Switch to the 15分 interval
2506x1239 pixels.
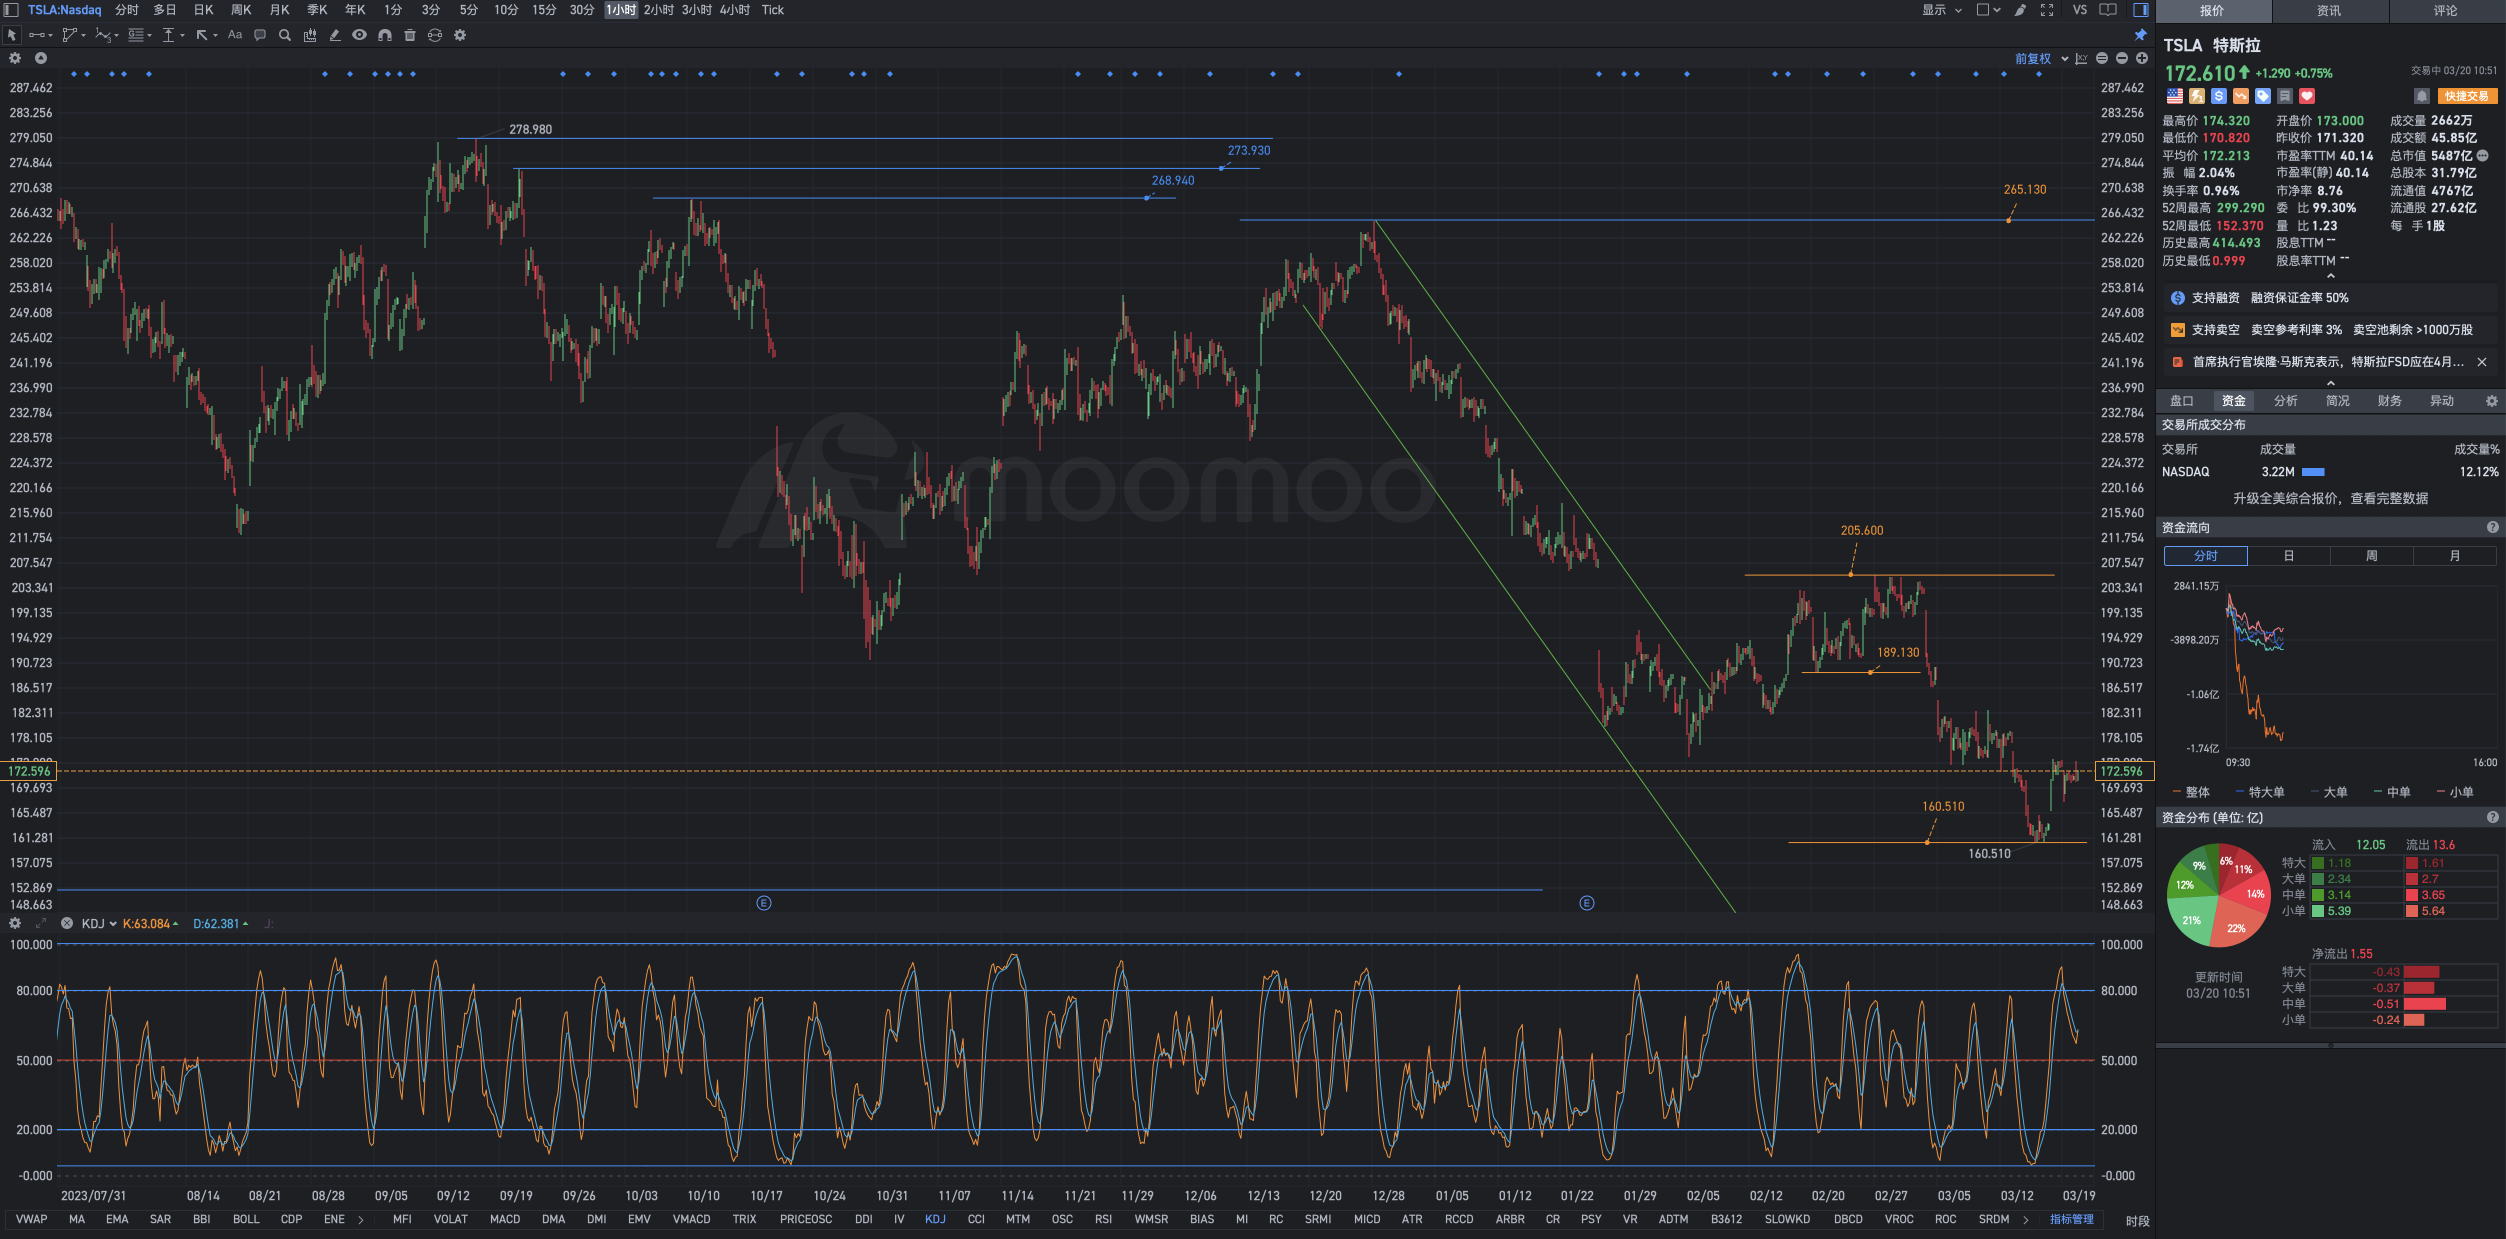(544, 10)
